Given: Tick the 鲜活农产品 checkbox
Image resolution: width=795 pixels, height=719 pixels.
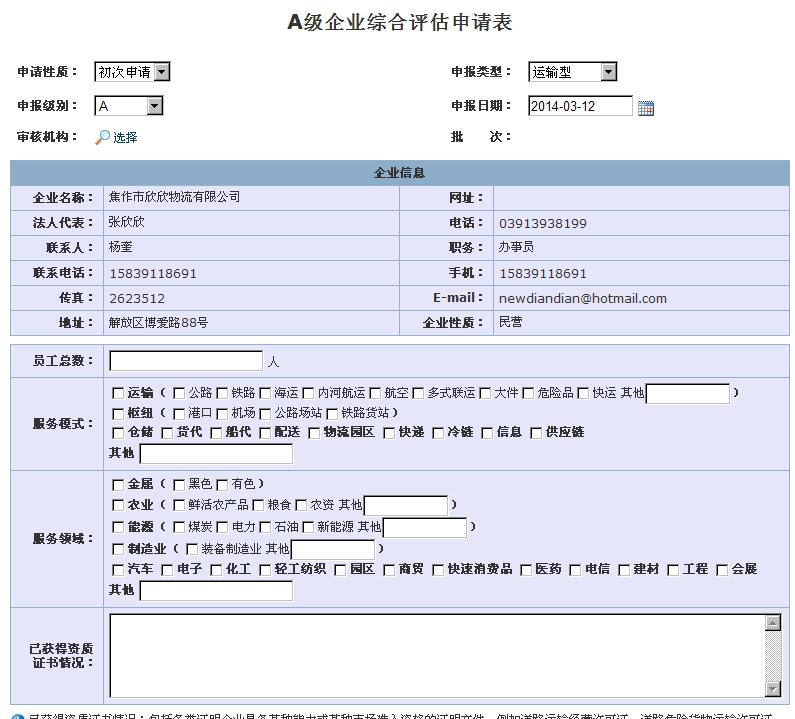Looking at the screenshot, I should coord(179,505).
